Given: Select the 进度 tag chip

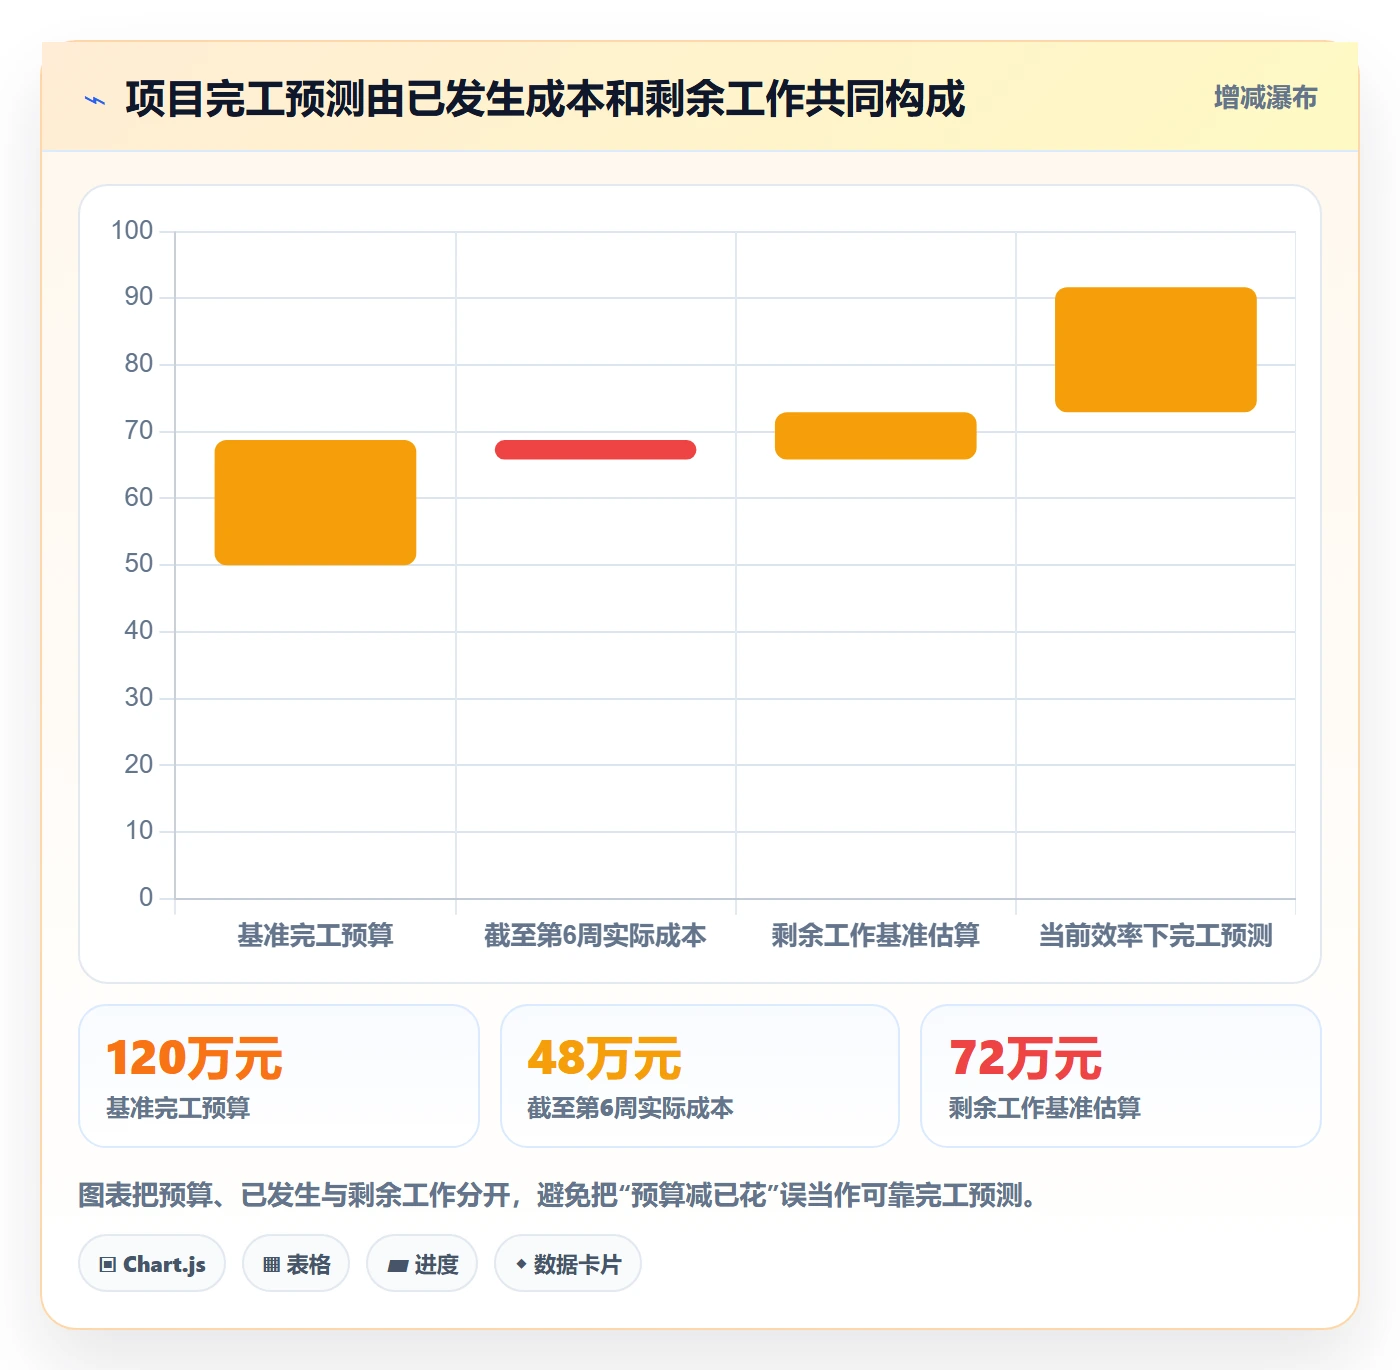Looking at the screenshot, I should pos(422,1264).
